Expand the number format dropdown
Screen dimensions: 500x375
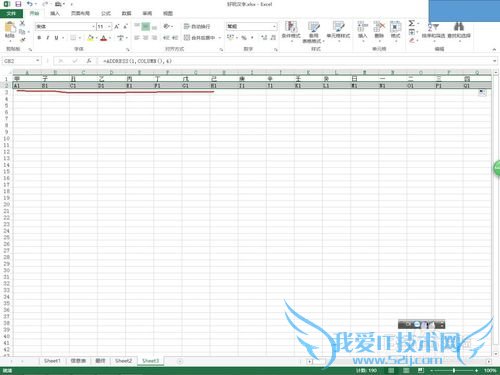274,26
